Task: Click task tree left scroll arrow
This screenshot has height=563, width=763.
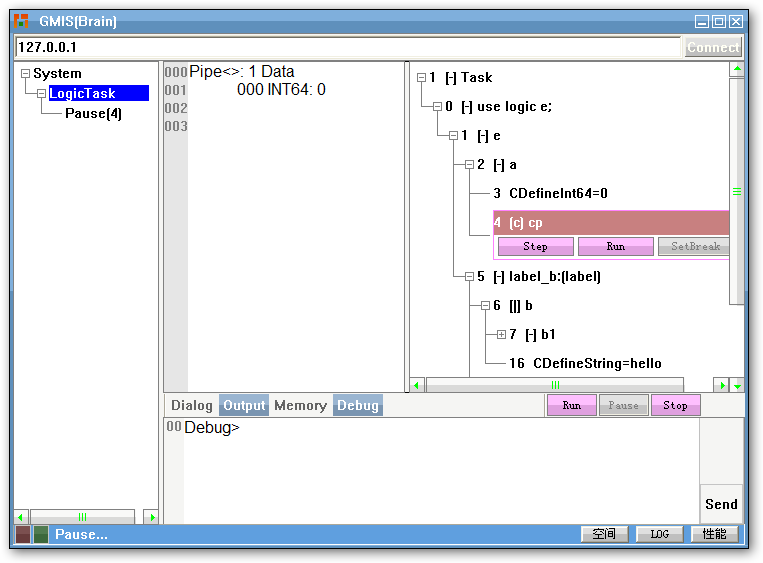Action: 417,385
